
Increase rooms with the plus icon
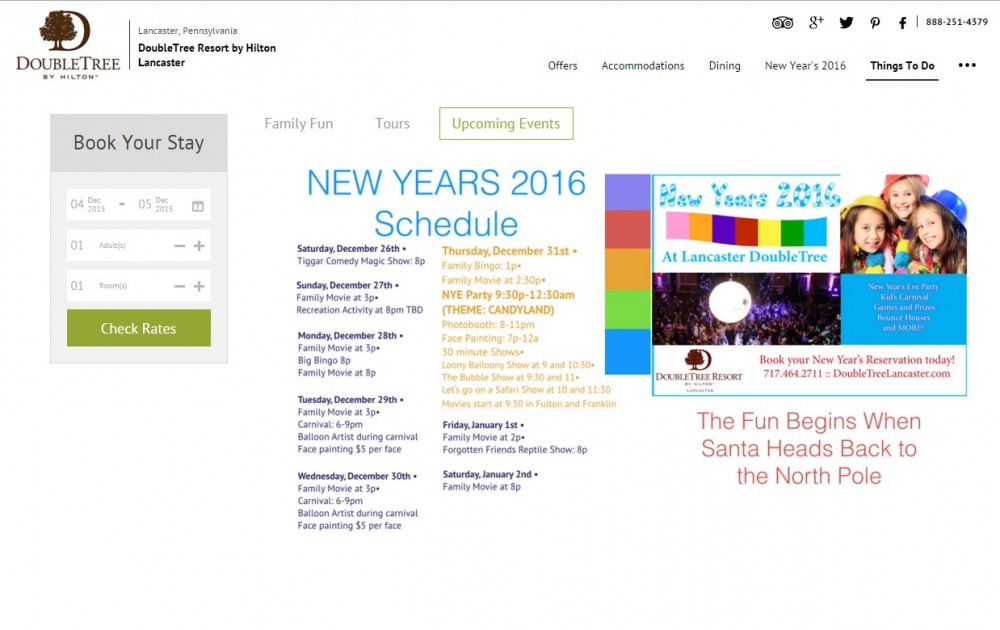pyautogui.click(x=199, y=286)
